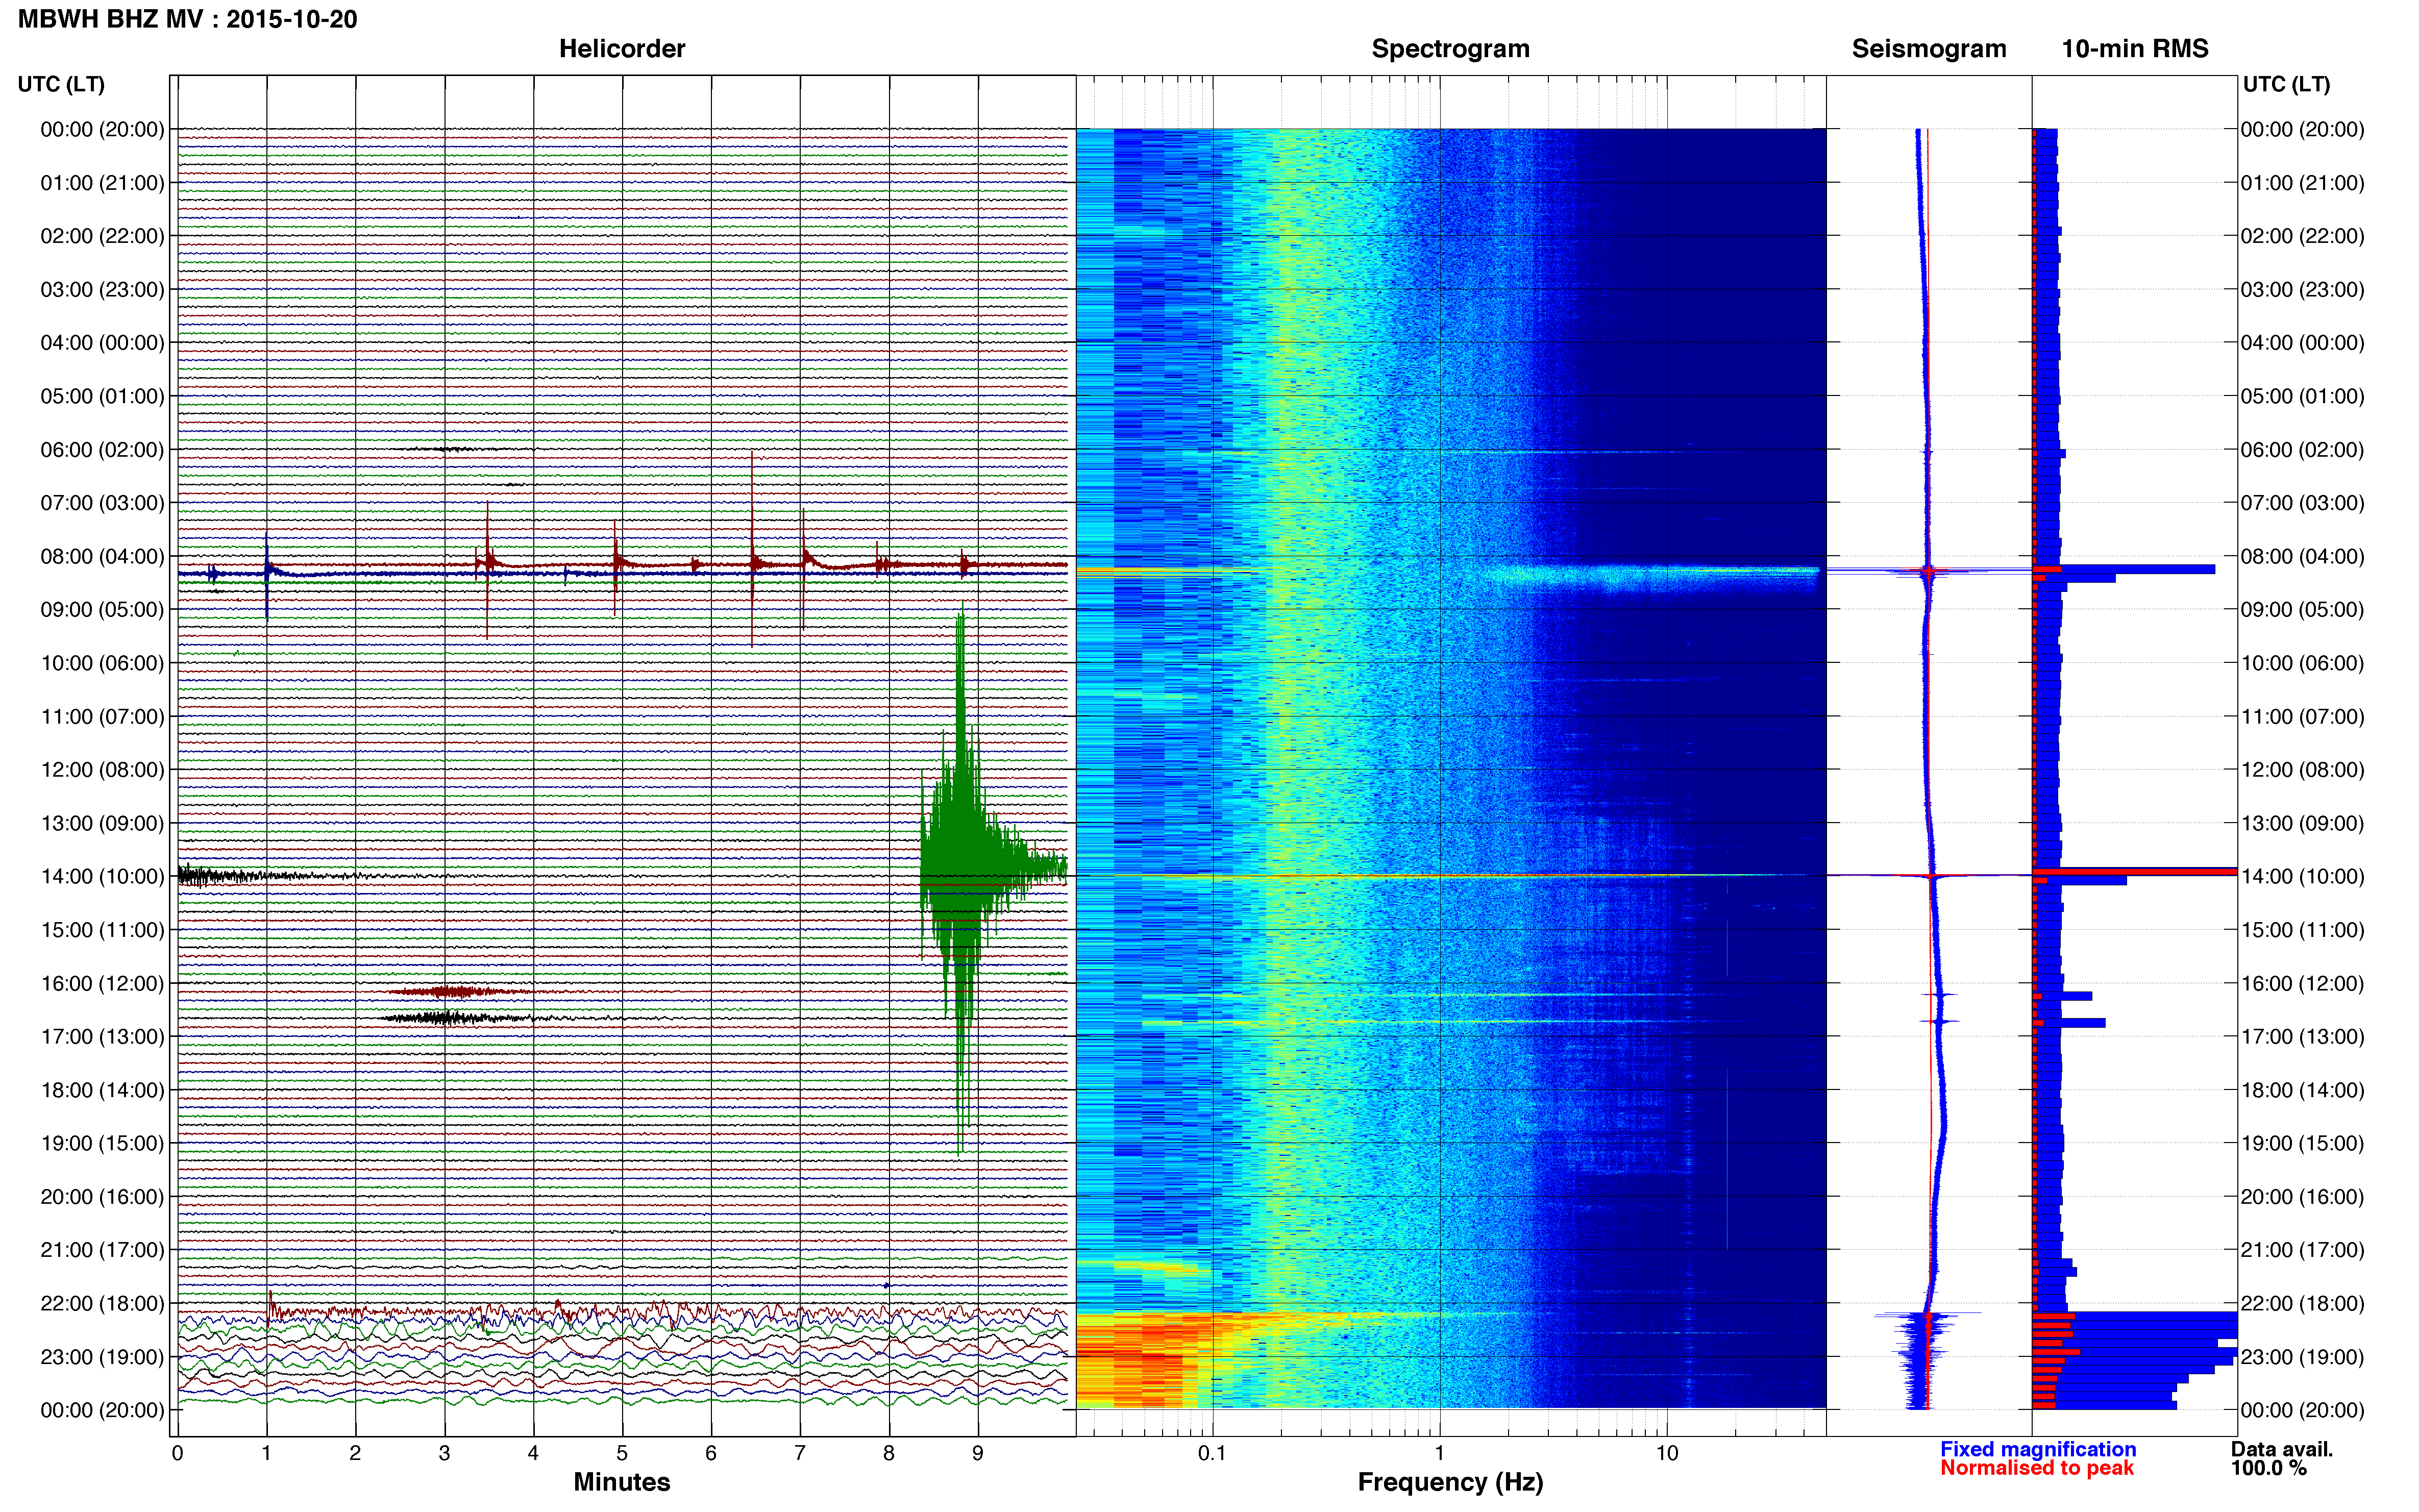Click "03:00 (23:00)" label beside the RMS panel
The width and height of the screenshot is (2419, 1512).
pyautogui.click(x=2303, y=289)
